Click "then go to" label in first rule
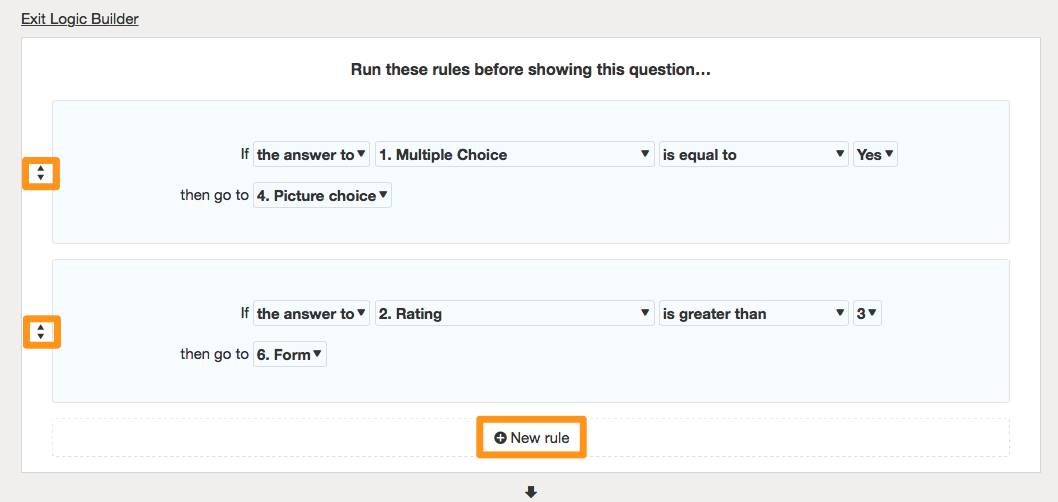The width and height of the screenshot is (1058, 502). click(214, 196)
